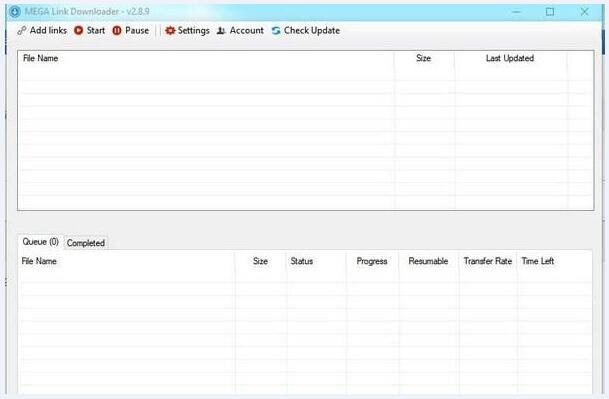Click the queue Size column header
This screenshot has height=399, width=609.
click(x=260, y=261)
